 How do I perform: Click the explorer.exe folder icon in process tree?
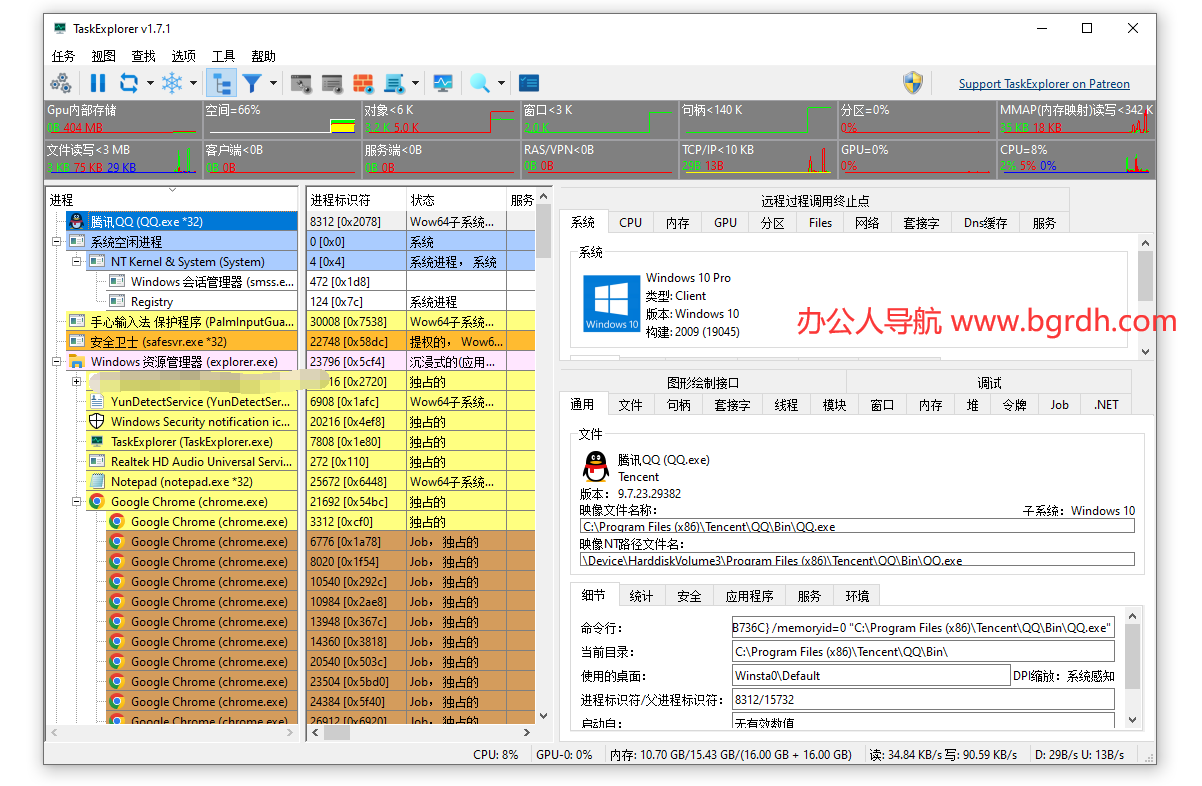tap(77, 361)
